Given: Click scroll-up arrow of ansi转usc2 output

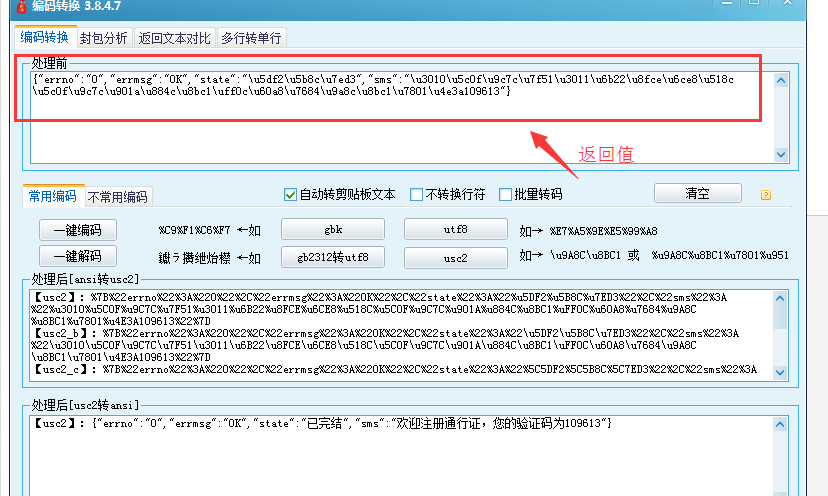Looking at the screenshot, I should (780, 298).
